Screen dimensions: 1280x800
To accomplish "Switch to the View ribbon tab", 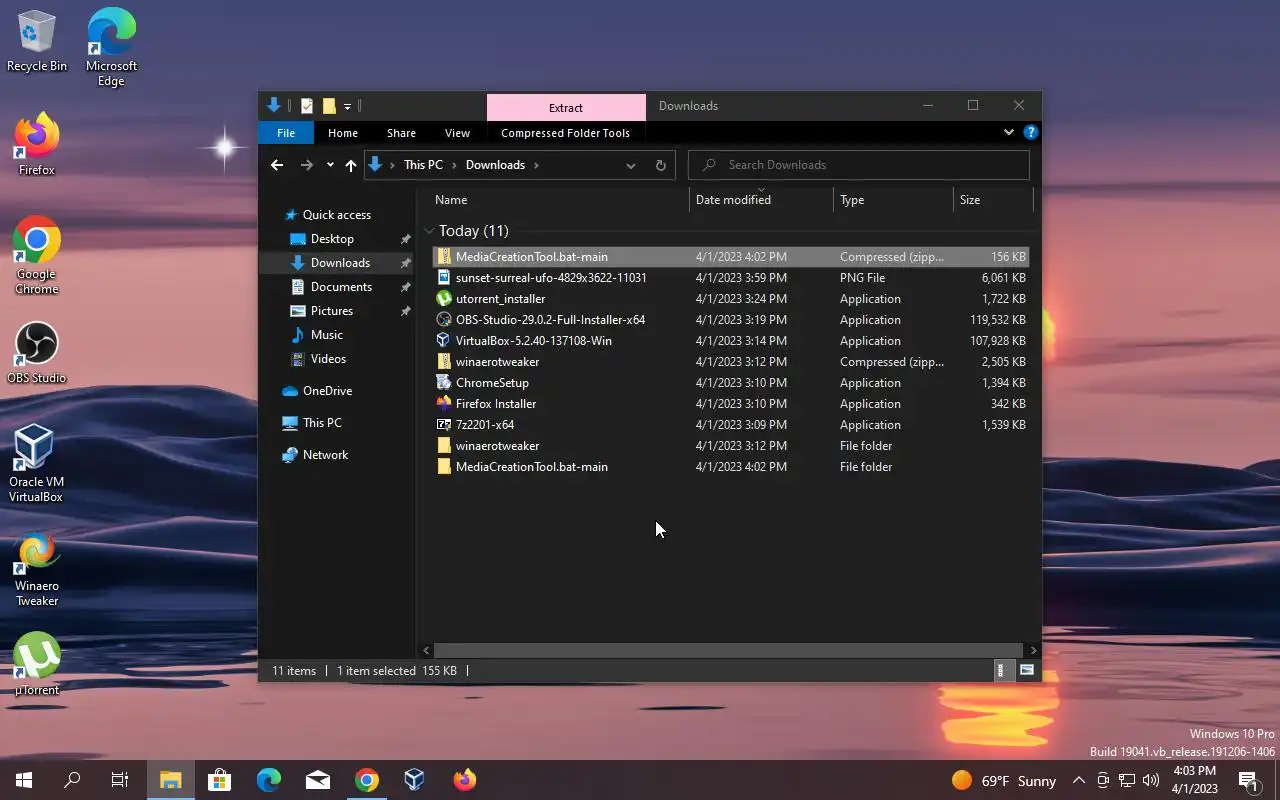I will pos(457,133).
